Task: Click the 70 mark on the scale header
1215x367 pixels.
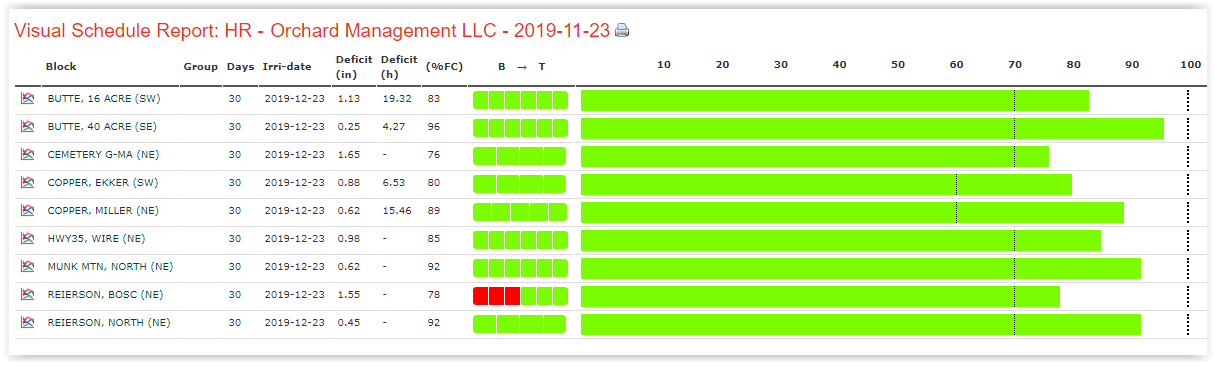Action: click(1014, 64)
